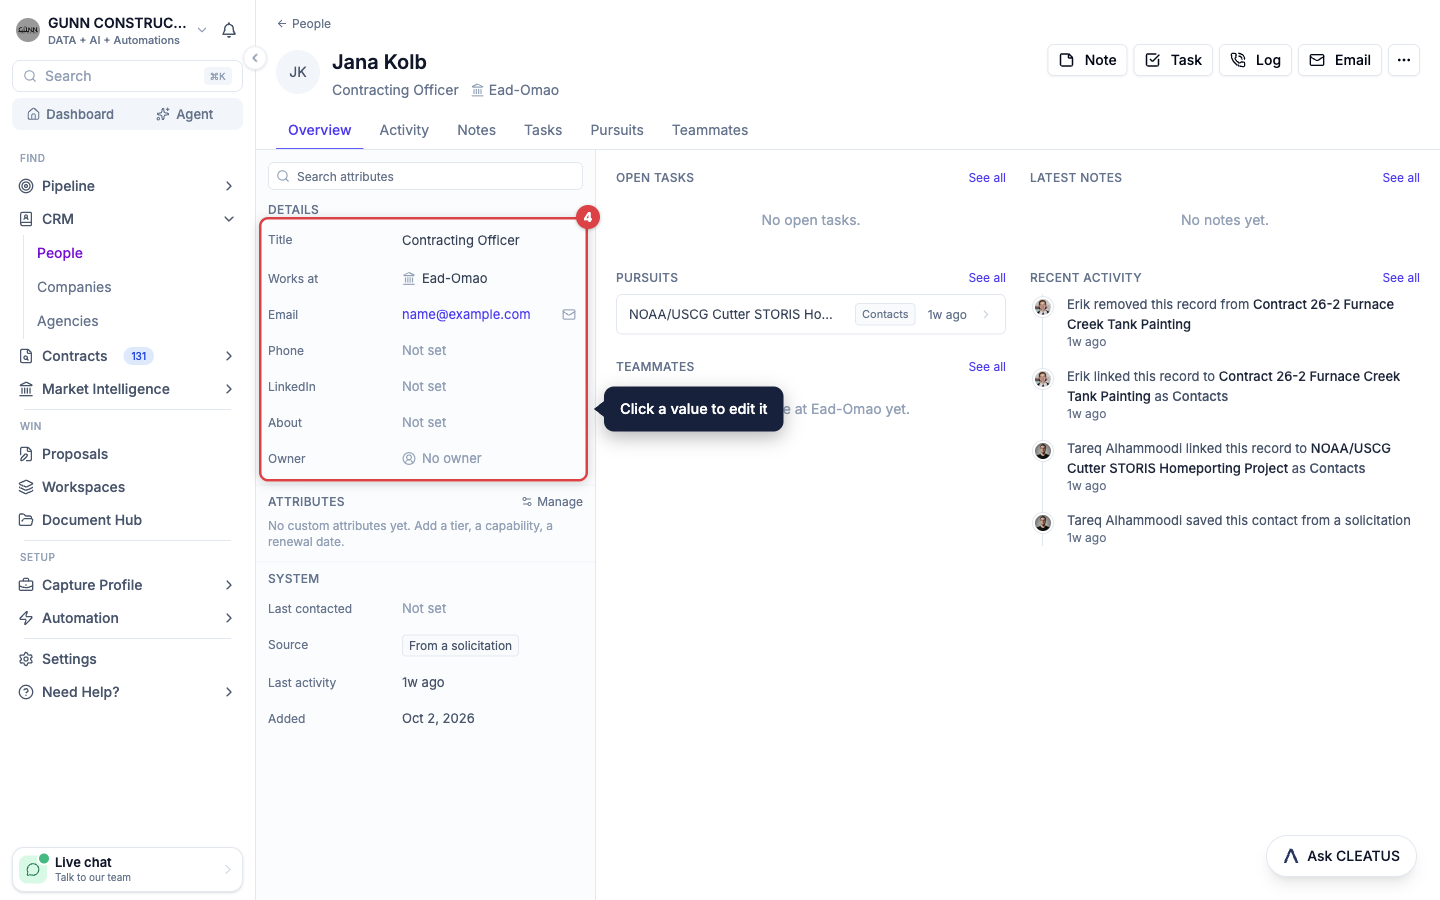Click the name@example.com email link
1440x900 pixels.
[x=466, y=314]
